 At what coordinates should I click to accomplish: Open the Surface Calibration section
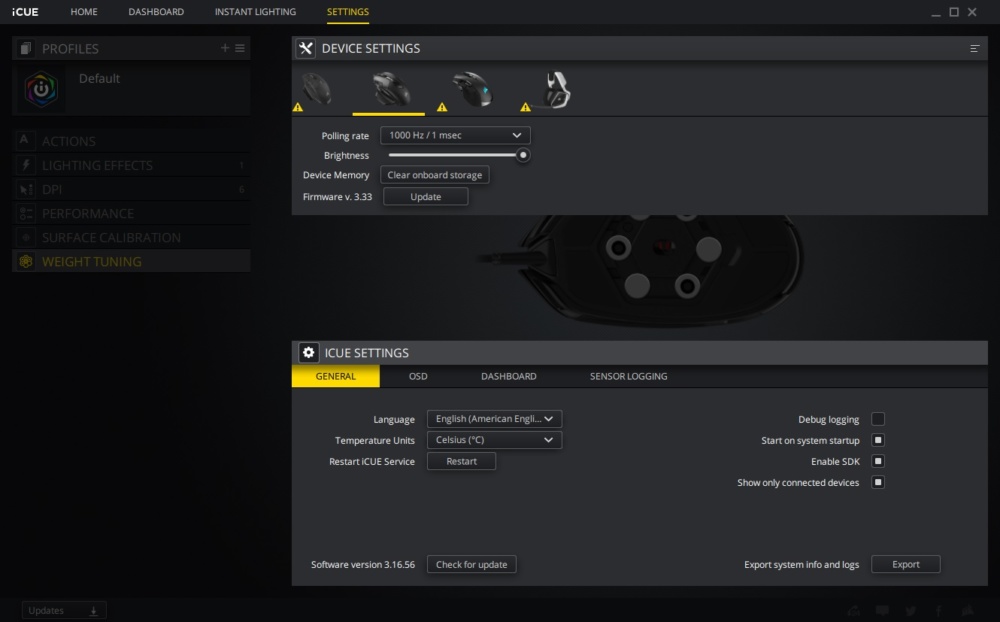(x=131, y=237)
